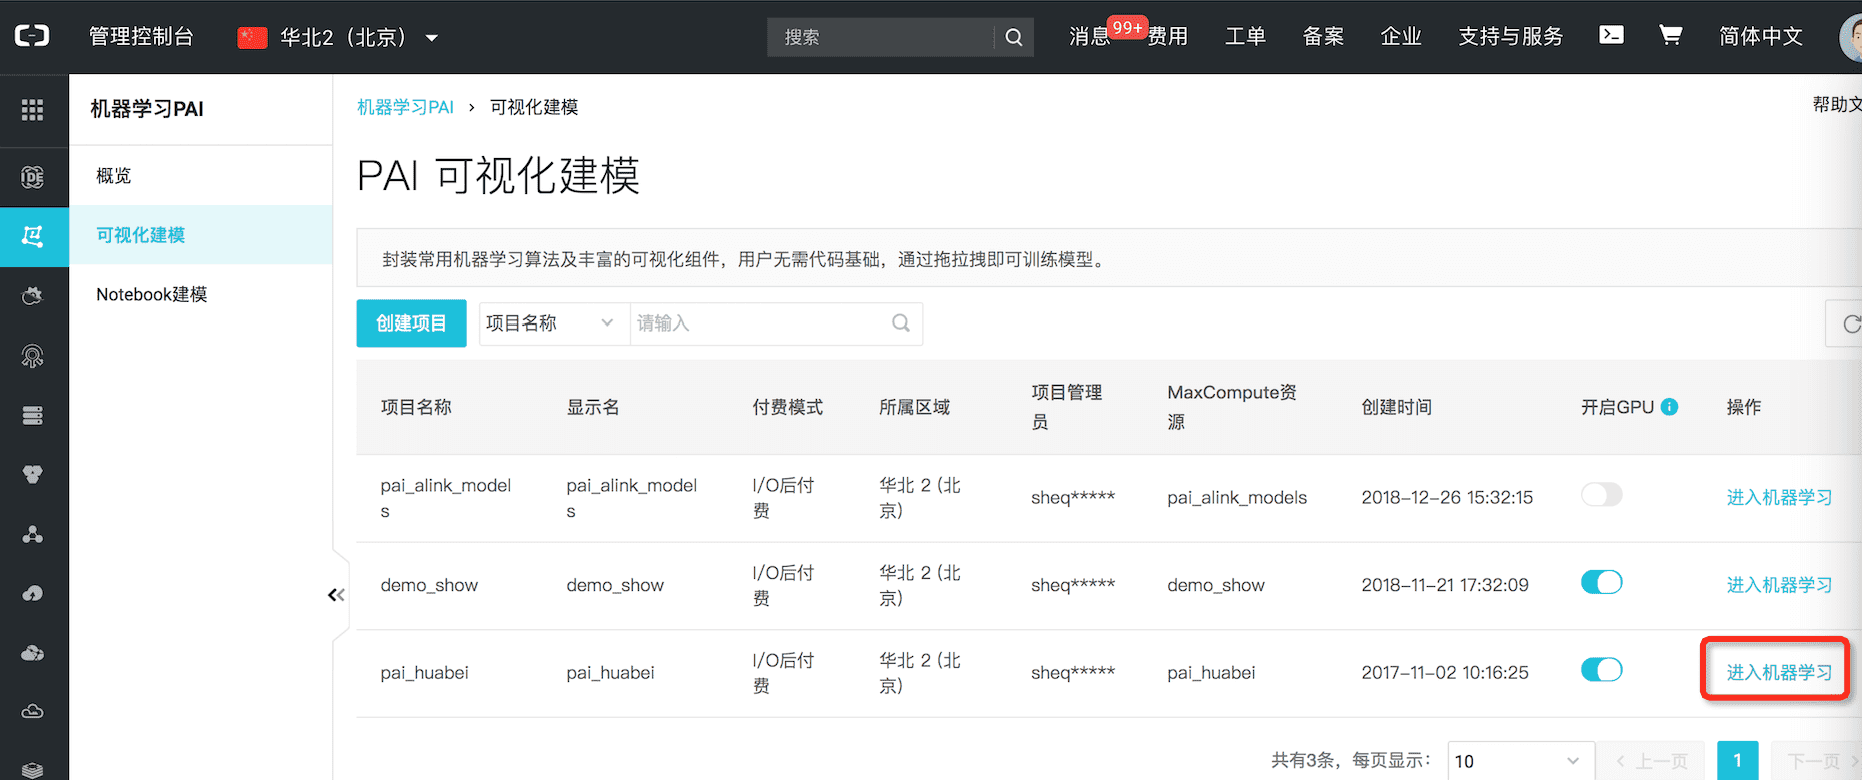Viewport: 1862px width, 780px height.
Task: Click the 上一页 pagination button
Action: pyautogui.click(x=1651, y=761)
